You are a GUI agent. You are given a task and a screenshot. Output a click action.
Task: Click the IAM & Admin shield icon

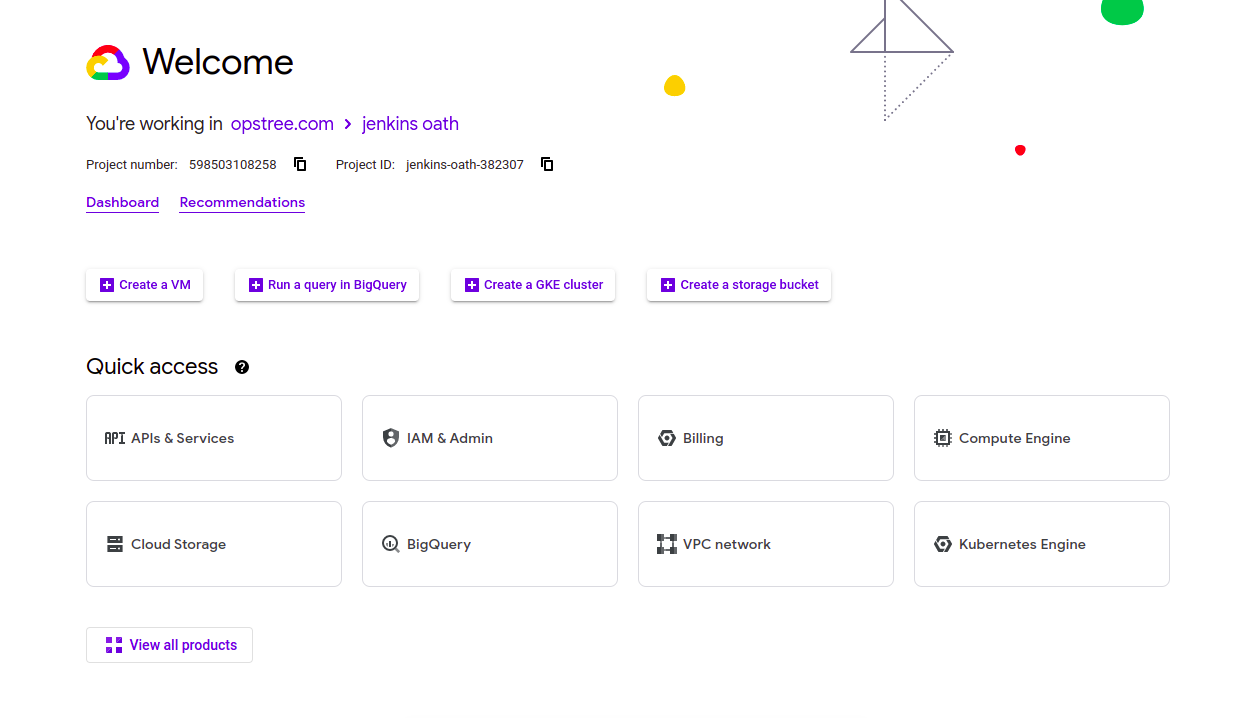tap(391, 438)
